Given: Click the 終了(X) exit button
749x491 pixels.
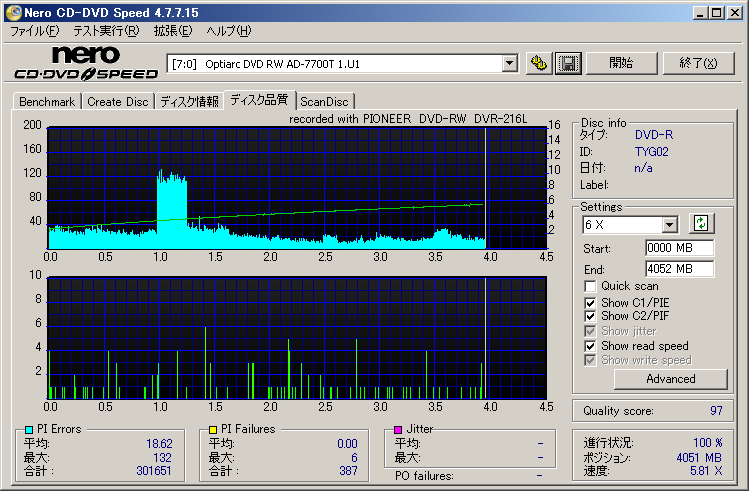Looking at the screenshot, I should (x=698, y=63).
